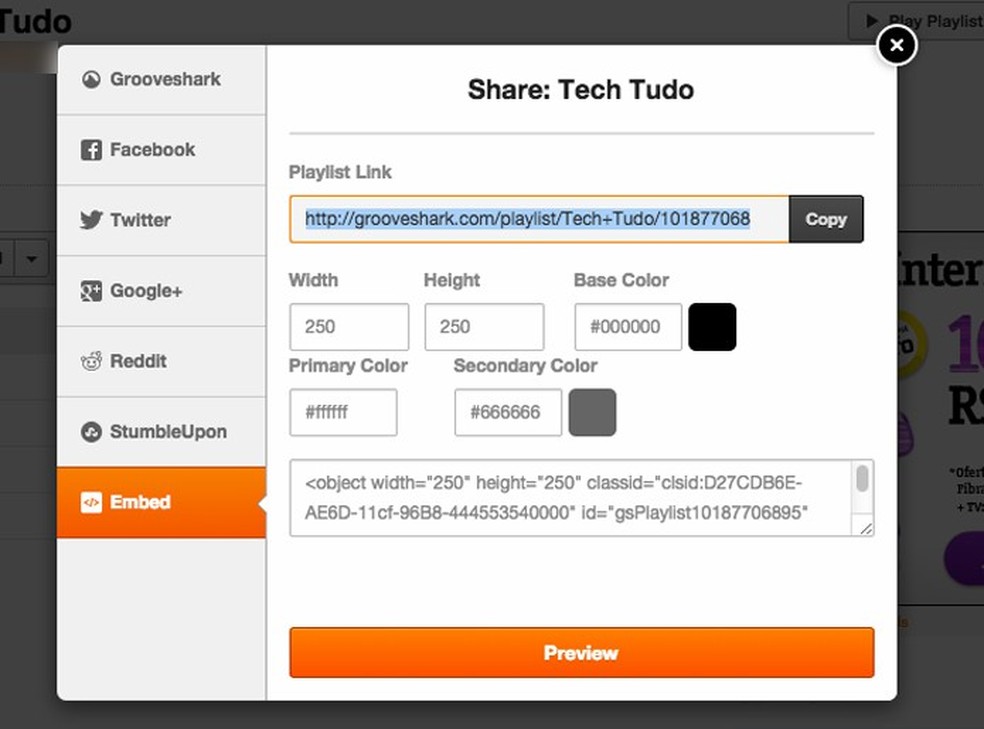Focus the Width input field

[x=348, y=327]
